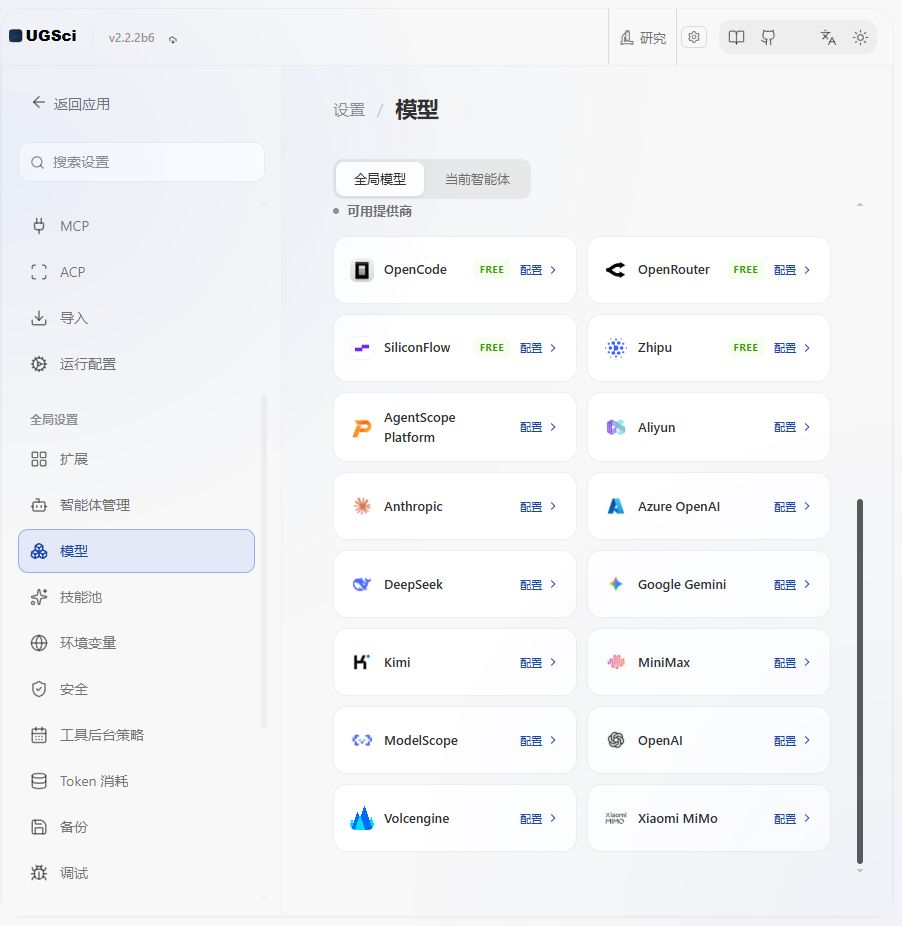Click the provider list vertical scrollbar

click(x=860, y=682)
